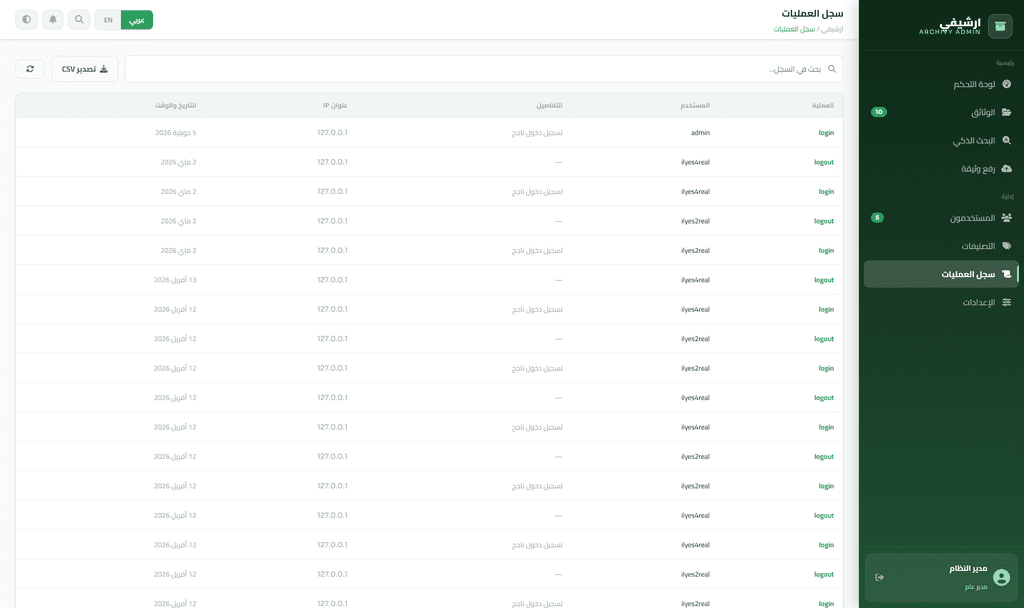Switch language to EN
Screen dimensions: 1024x608
coord(108,20)
